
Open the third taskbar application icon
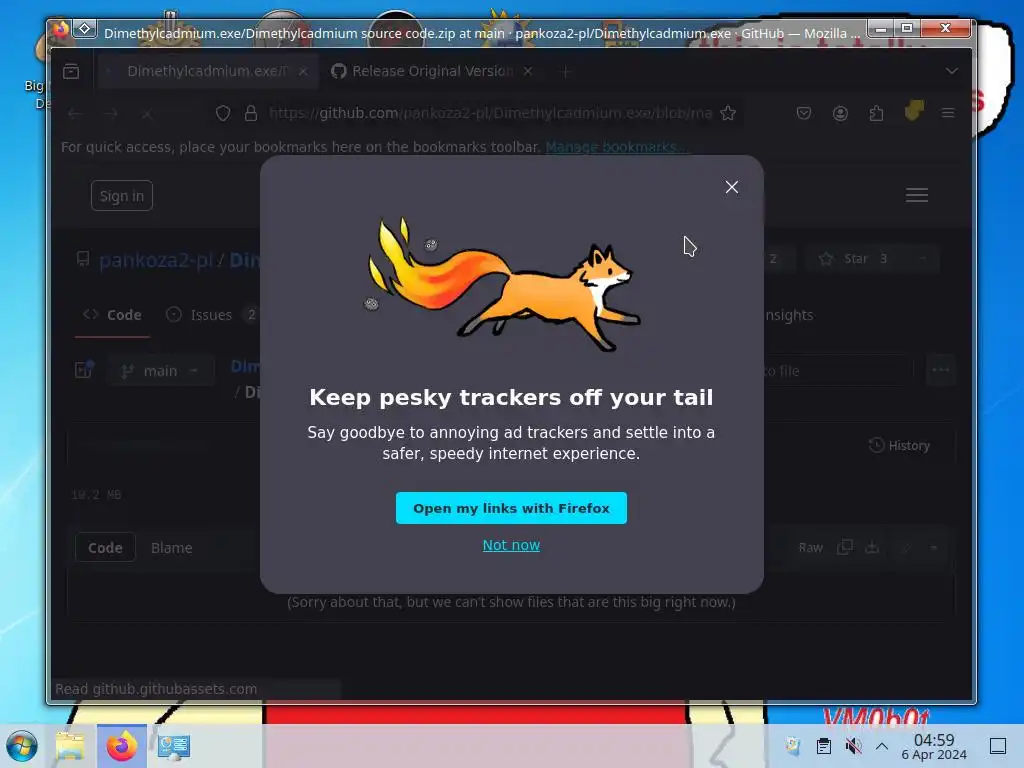(x=174, y=746)
